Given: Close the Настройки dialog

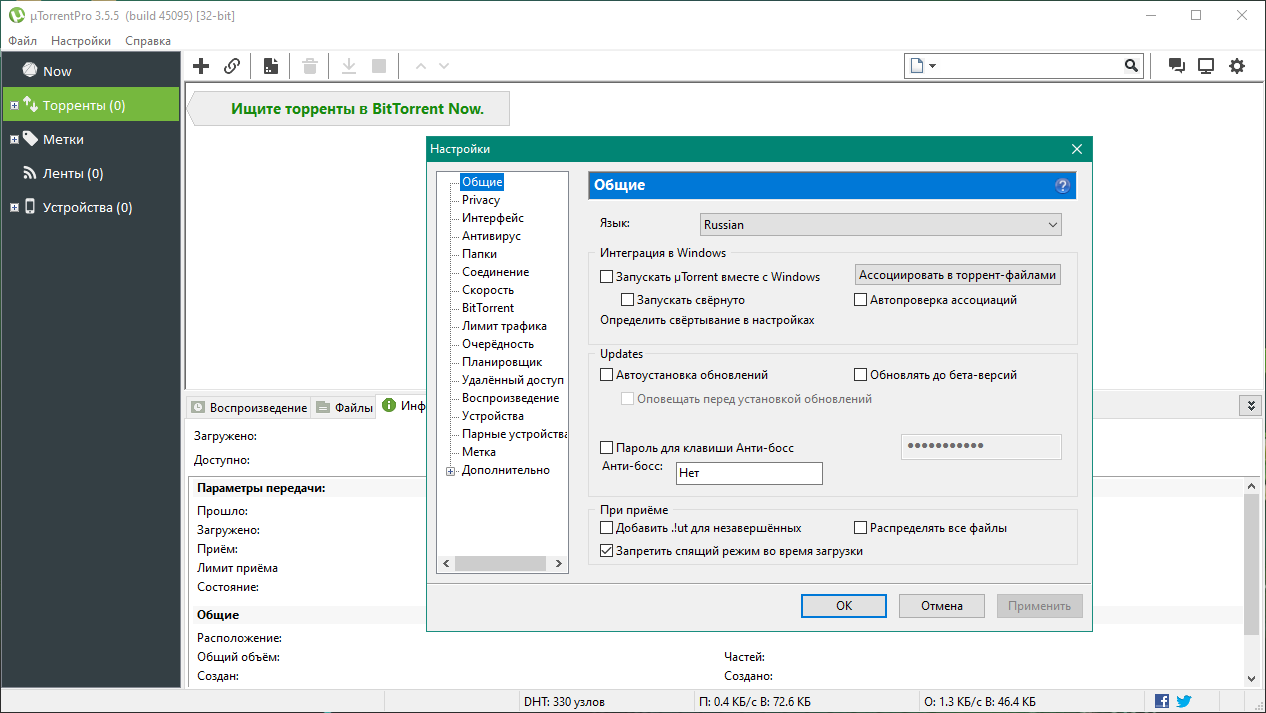Looking at the screenshot, I should click(1077, 149).
